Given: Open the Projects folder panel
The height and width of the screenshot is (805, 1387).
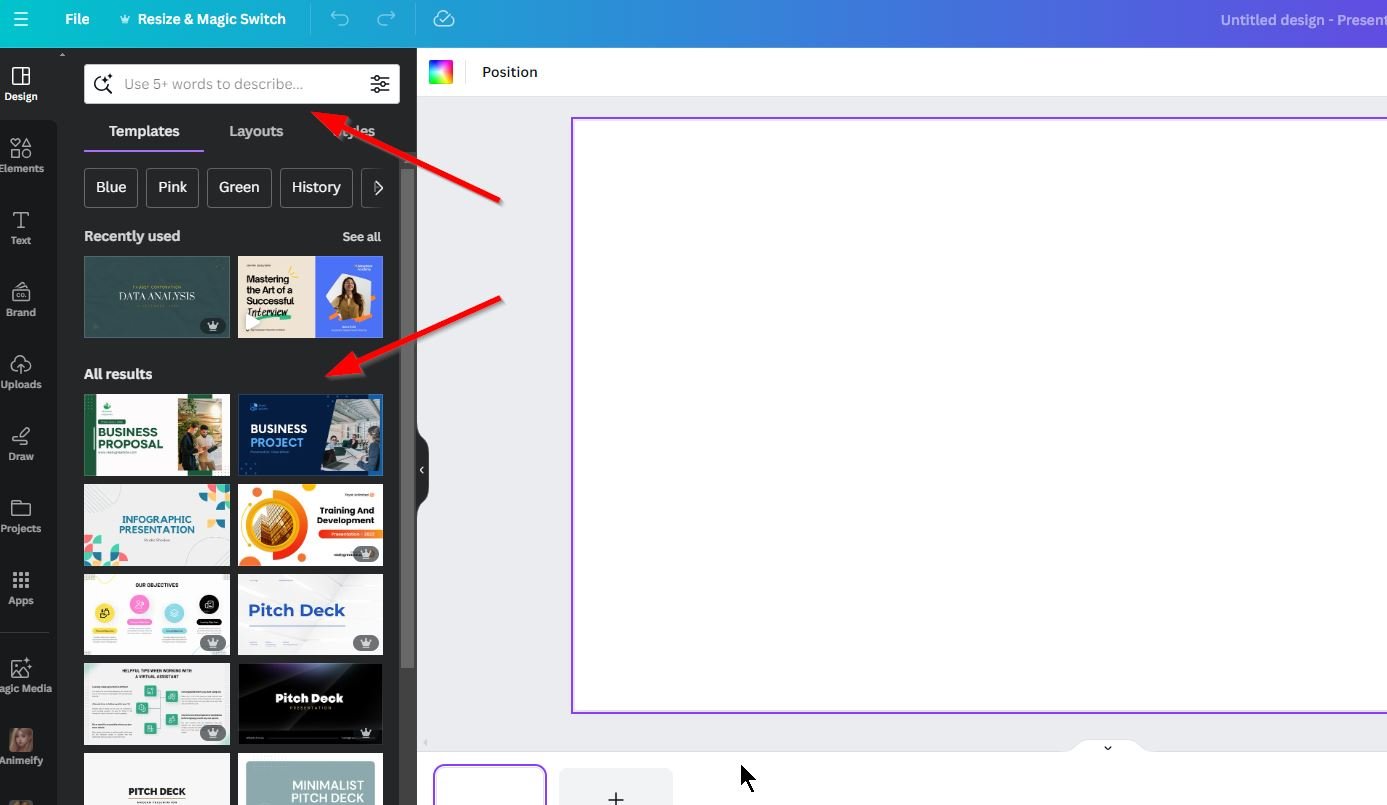Looking at the screenshot, I should (x=21, y=515).
